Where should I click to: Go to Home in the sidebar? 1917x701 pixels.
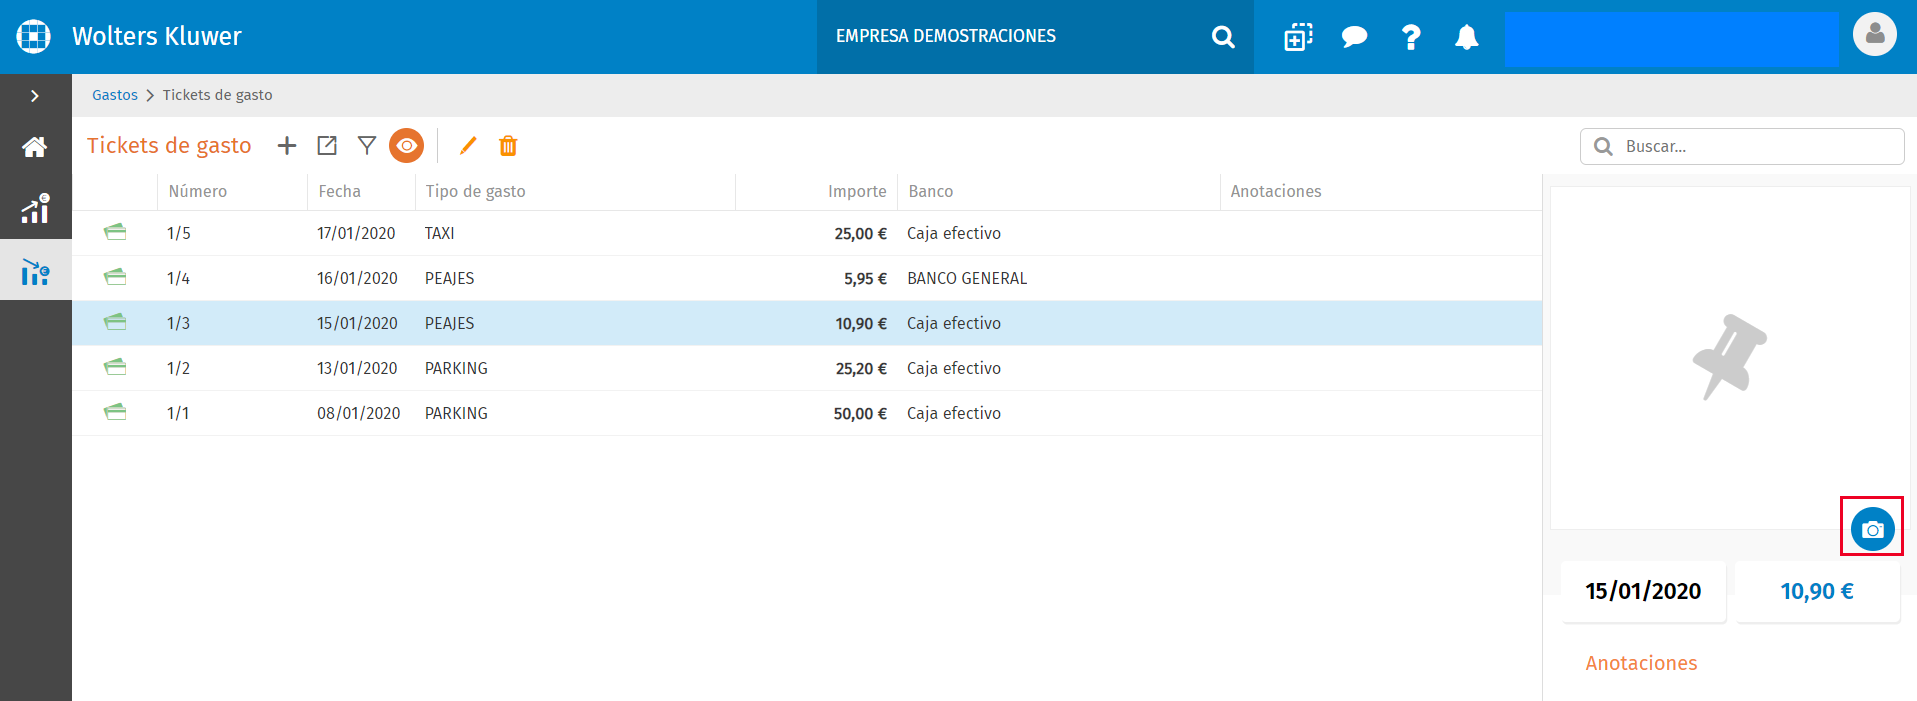pos(35,147)
